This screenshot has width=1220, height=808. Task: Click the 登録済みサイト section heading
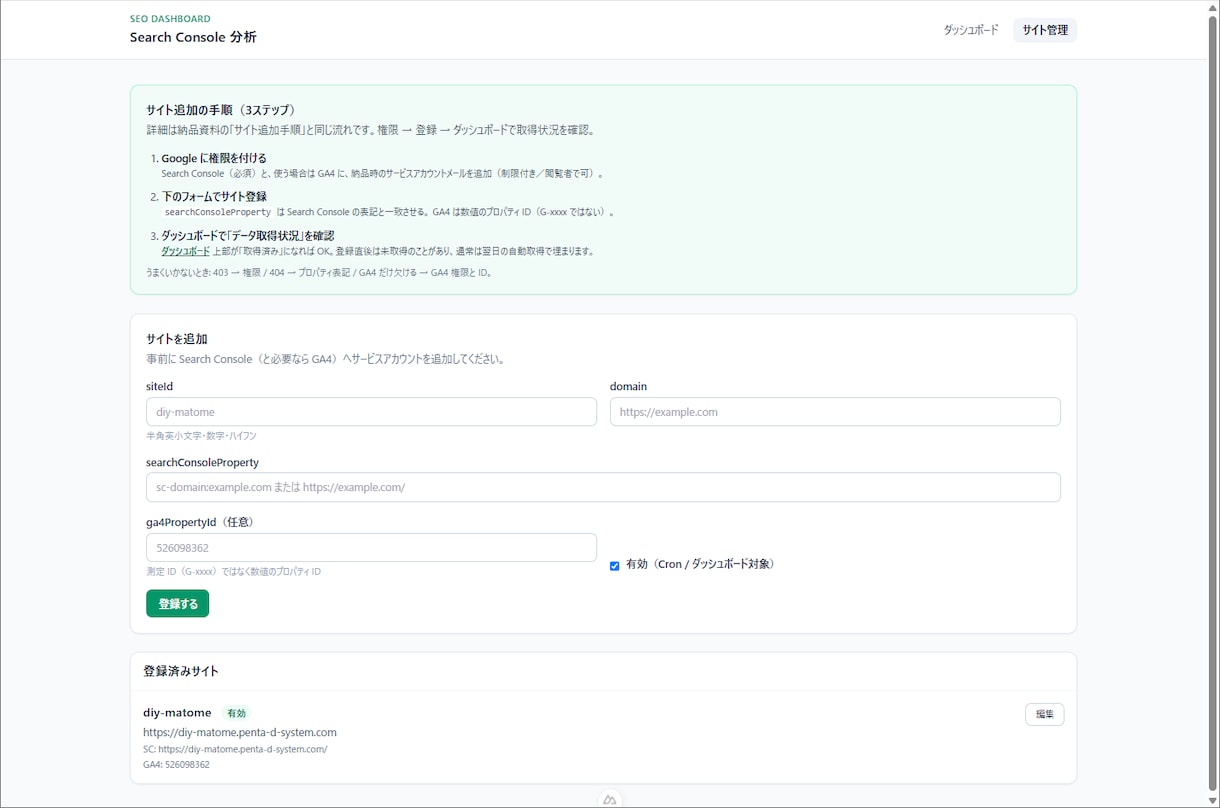(x=181, y=671)
